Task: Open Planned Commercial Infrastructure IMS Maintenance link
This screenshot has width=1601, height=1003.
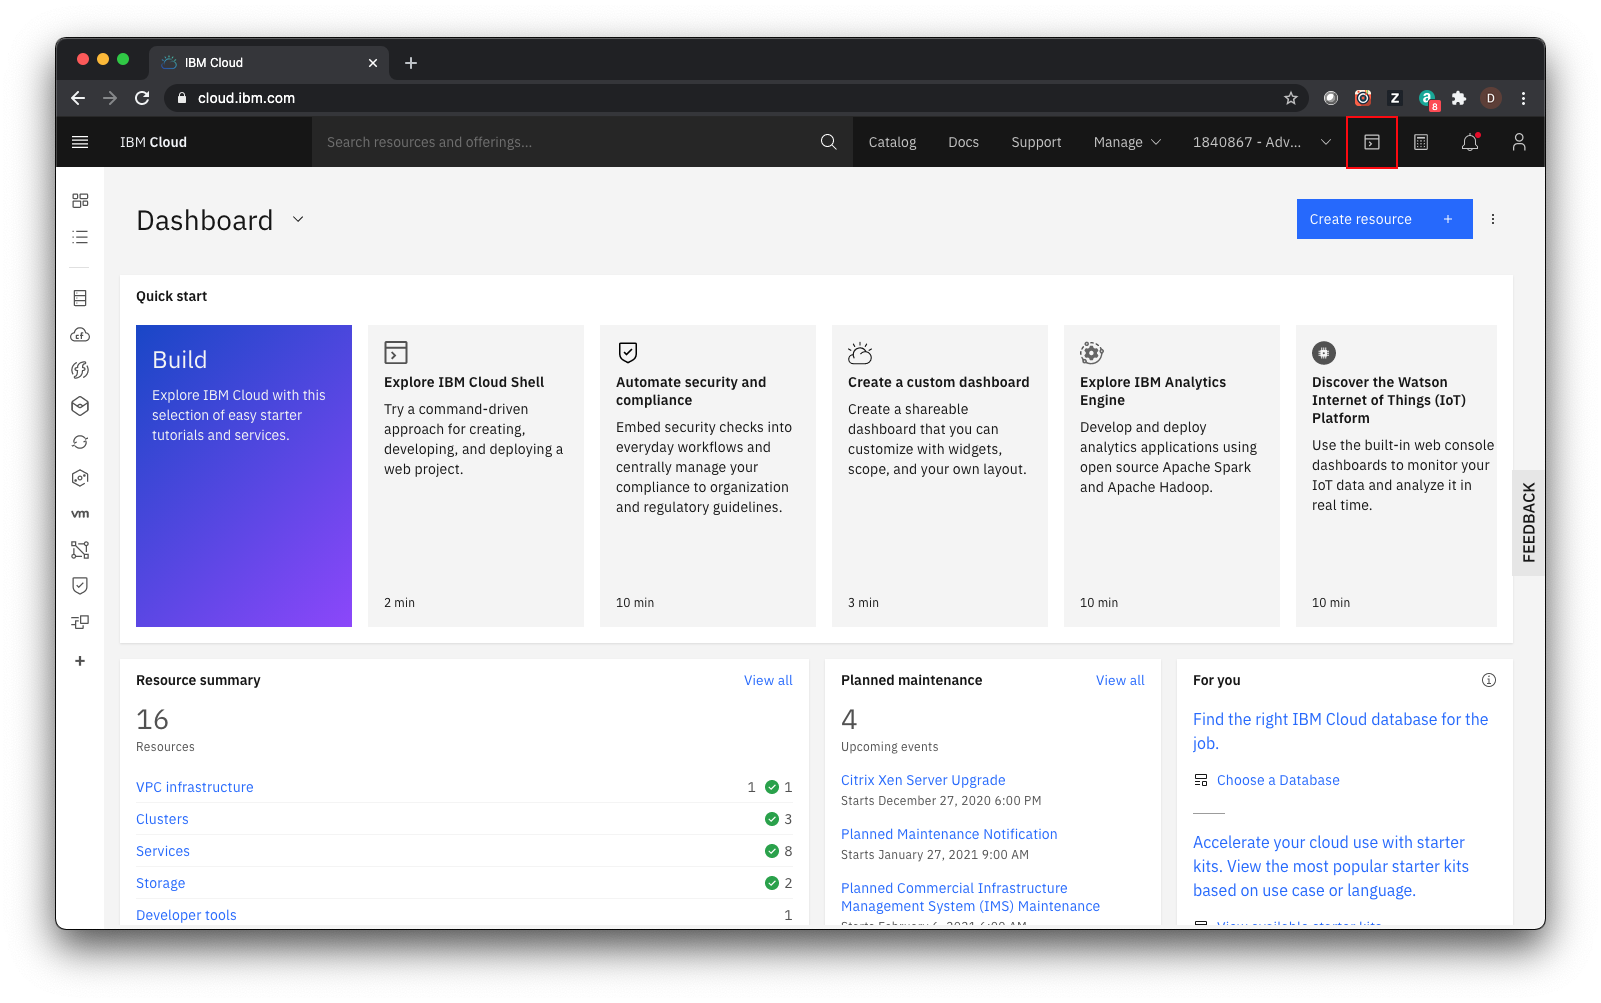Action: point(970,897)
